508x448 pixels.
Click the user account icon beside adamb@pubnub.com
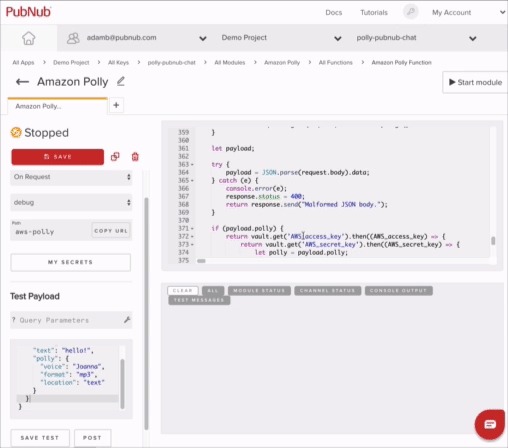[x=73, y=38]
